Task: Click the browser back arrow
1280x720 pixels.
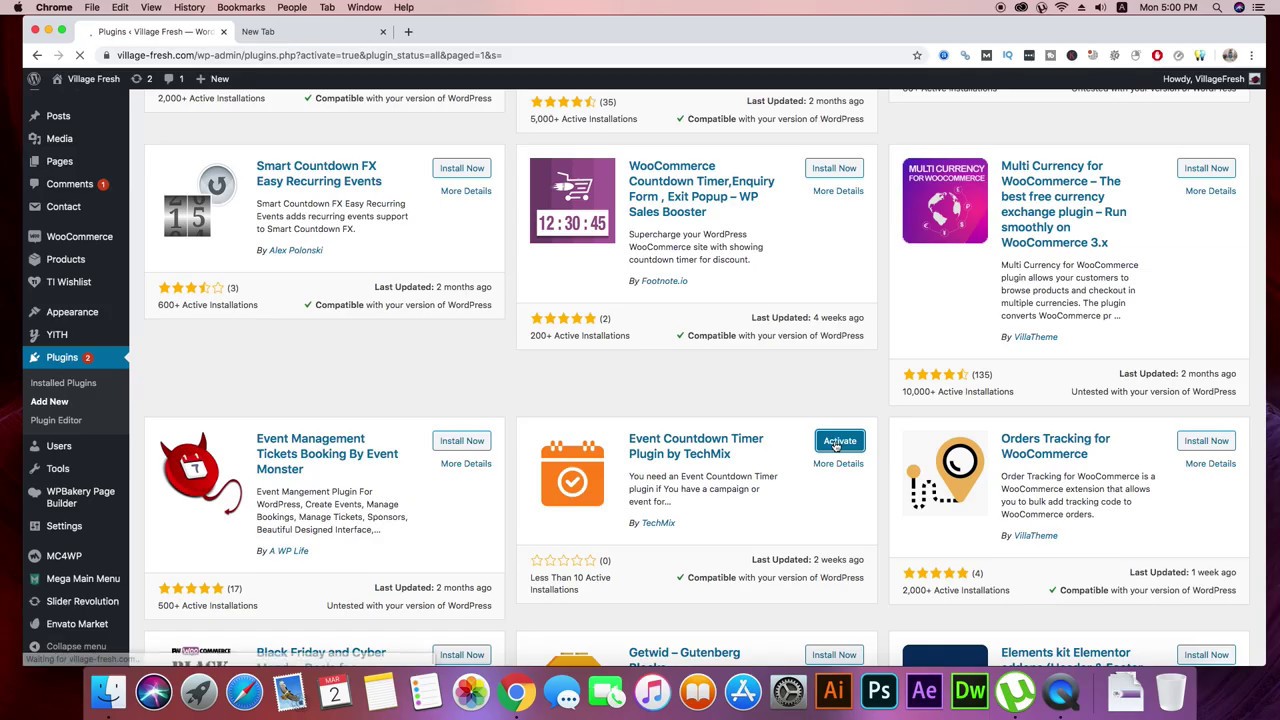Action: pyautogui.click(x=37, y=55)
